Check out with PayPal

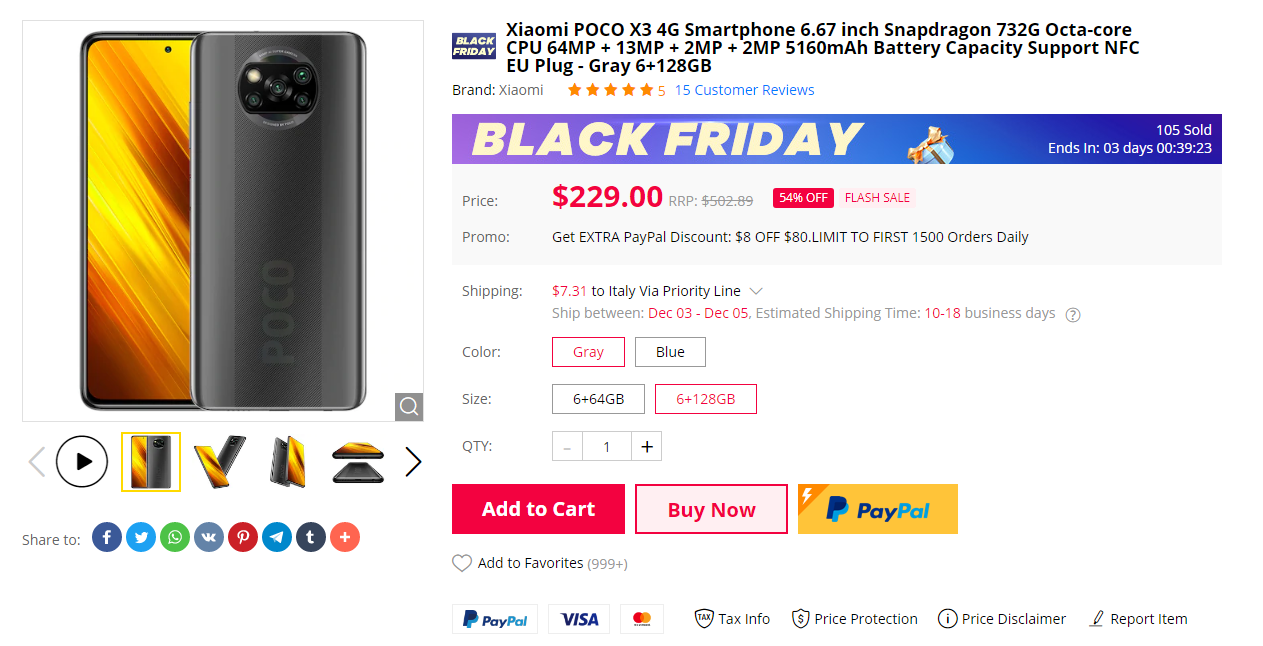click(877, 509)
